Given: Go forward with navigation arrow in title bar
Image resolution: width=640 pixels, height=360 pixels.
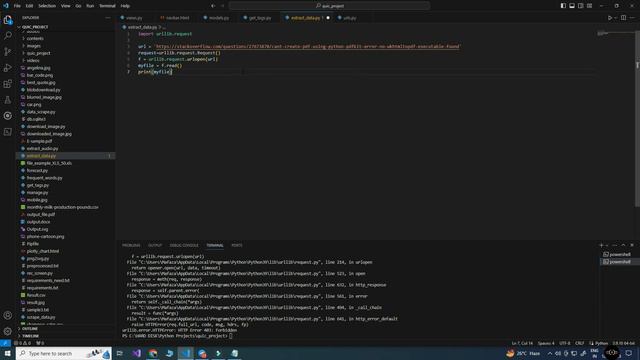Looking at the screenshot, I should coord(222,6).
